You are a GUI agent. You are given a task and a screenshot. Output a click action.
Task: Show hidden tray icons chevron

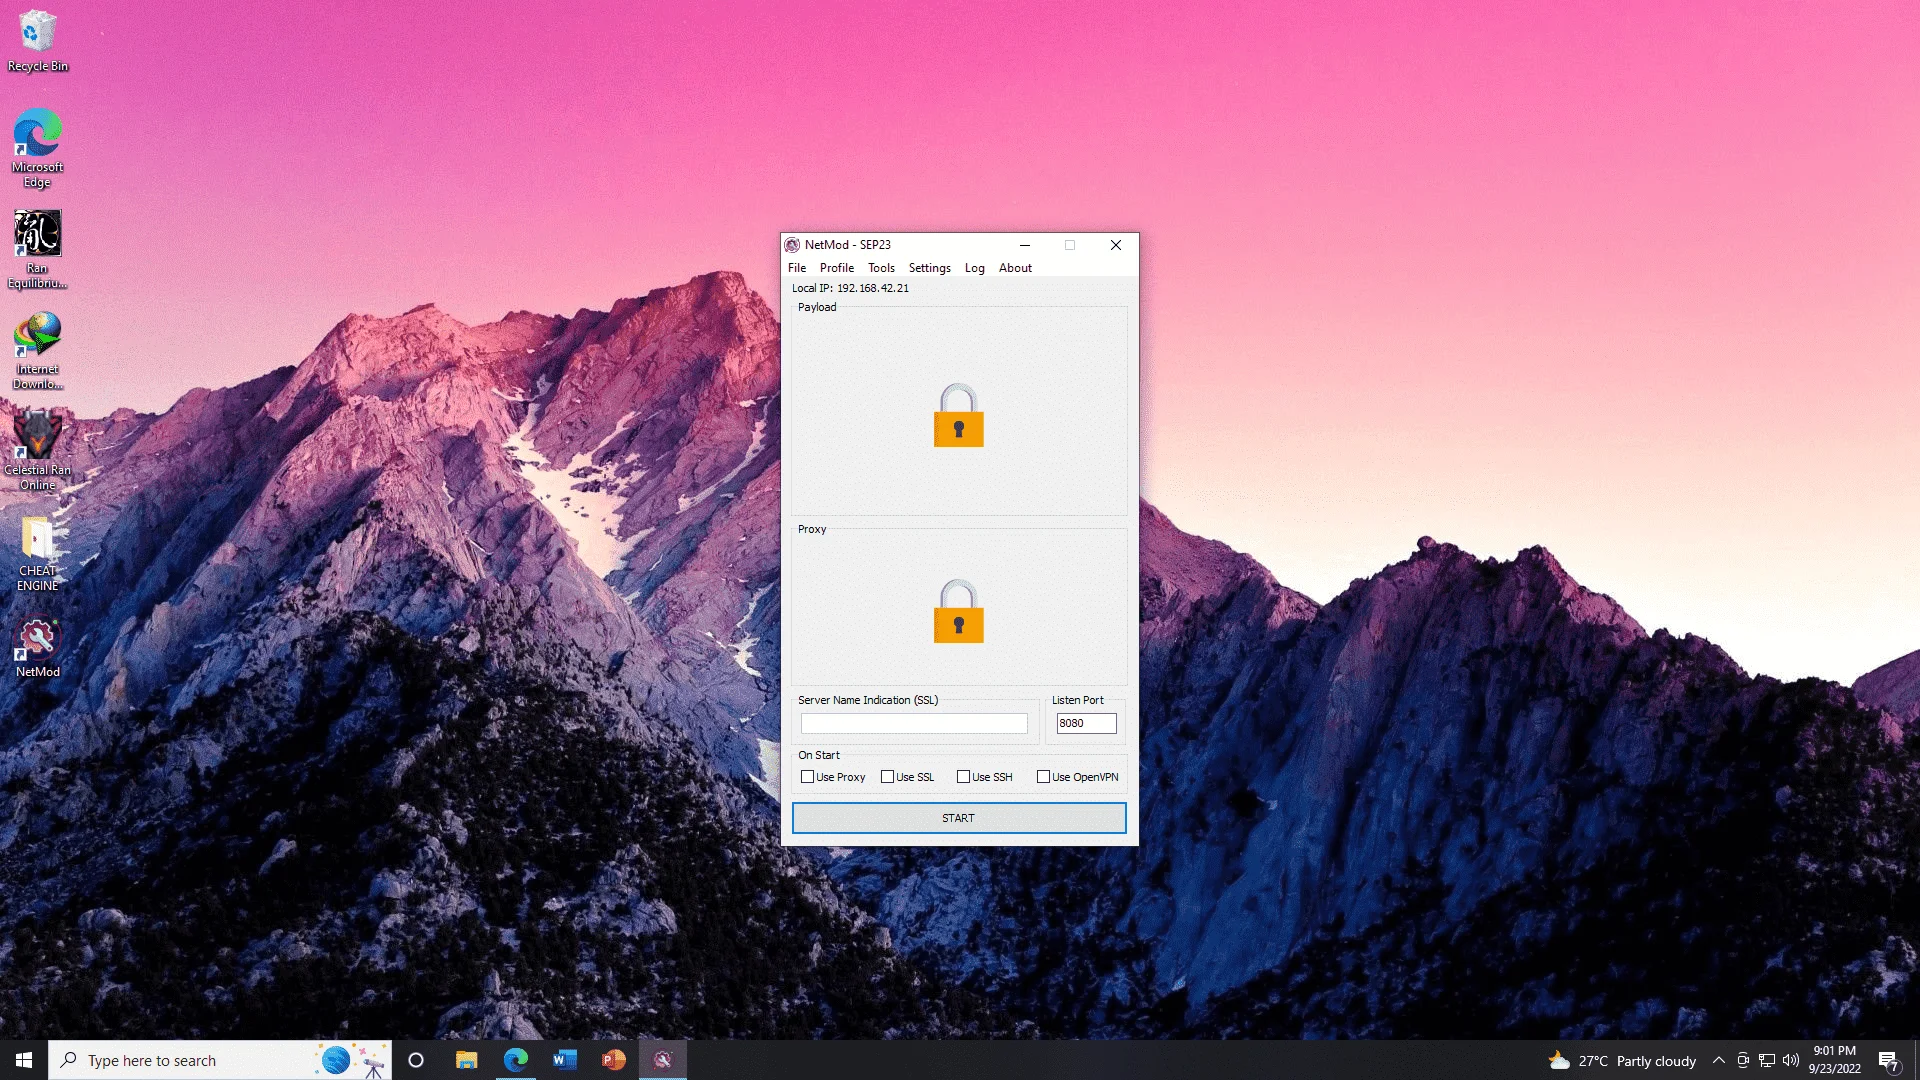coord(1718,1060)
